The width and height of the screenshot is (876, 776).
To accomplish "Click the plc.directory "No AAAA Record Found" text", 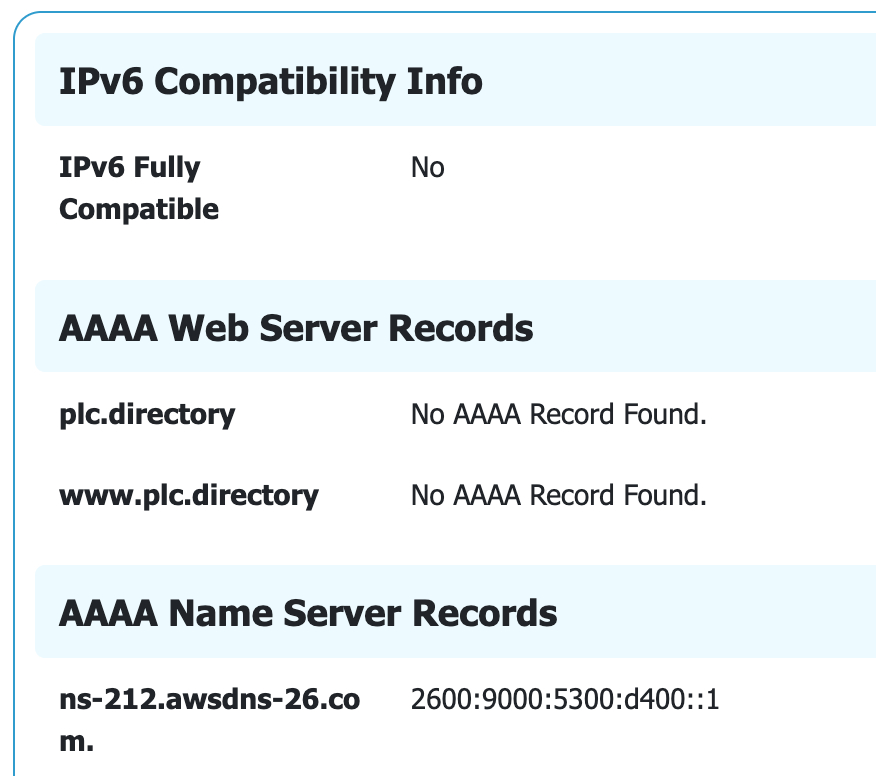I will click(558, 414).
